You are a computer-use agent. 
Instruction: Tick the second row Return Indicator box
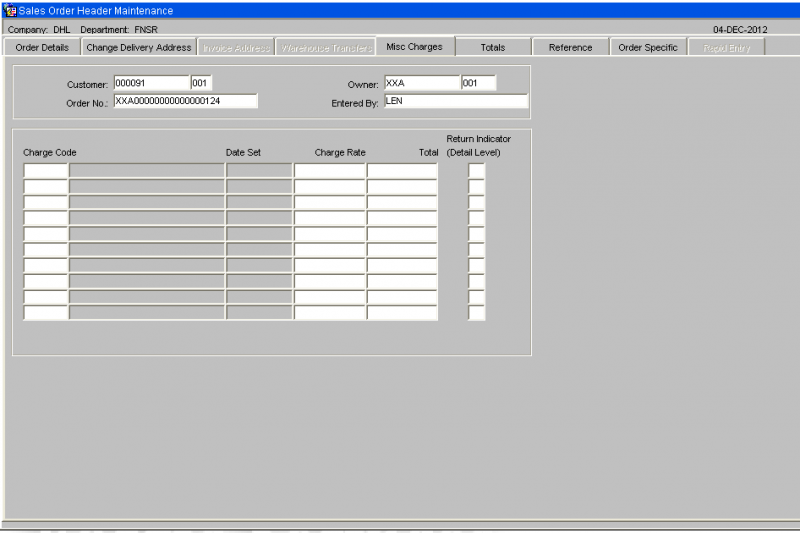point(476,186)
